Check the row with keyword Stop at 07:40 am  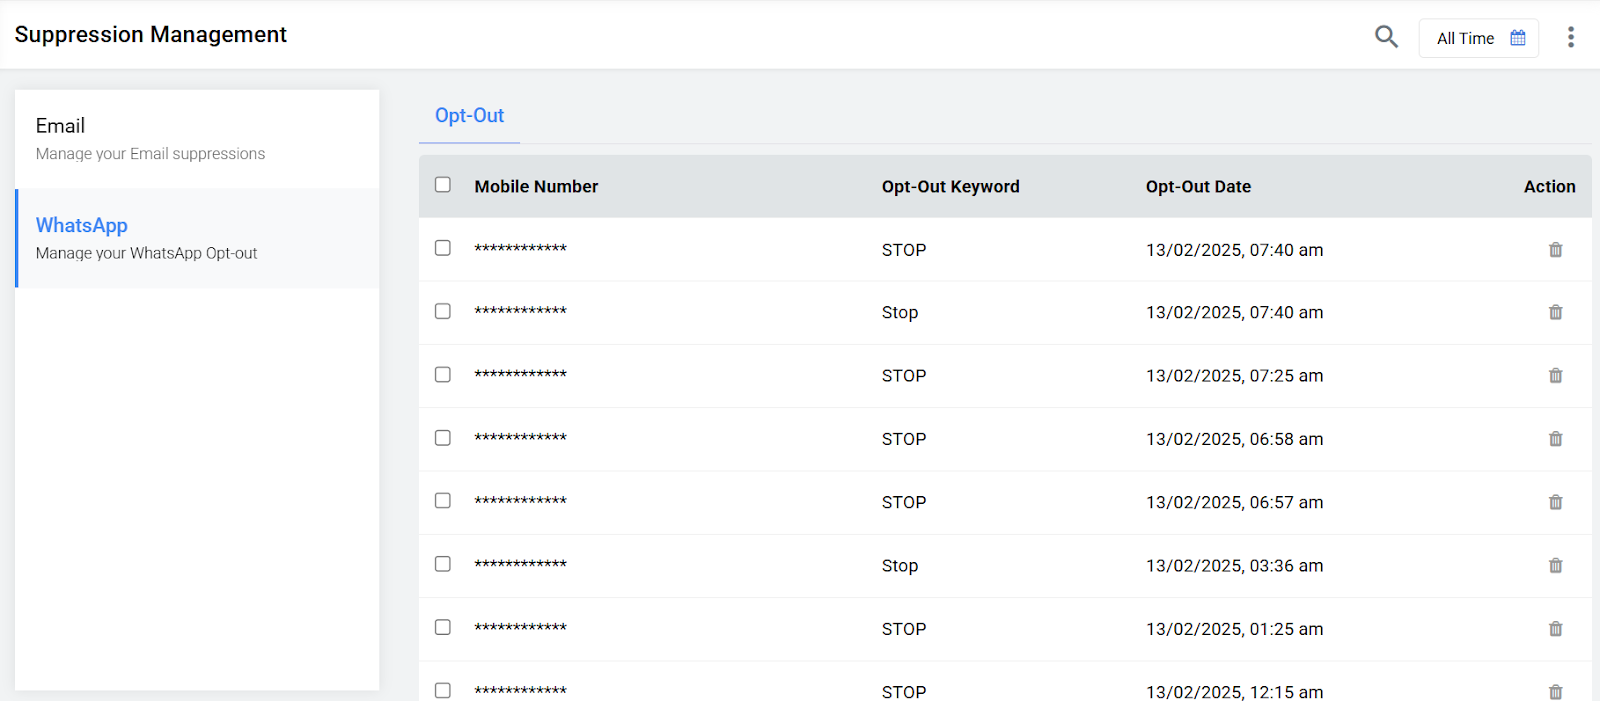point(443,311)
